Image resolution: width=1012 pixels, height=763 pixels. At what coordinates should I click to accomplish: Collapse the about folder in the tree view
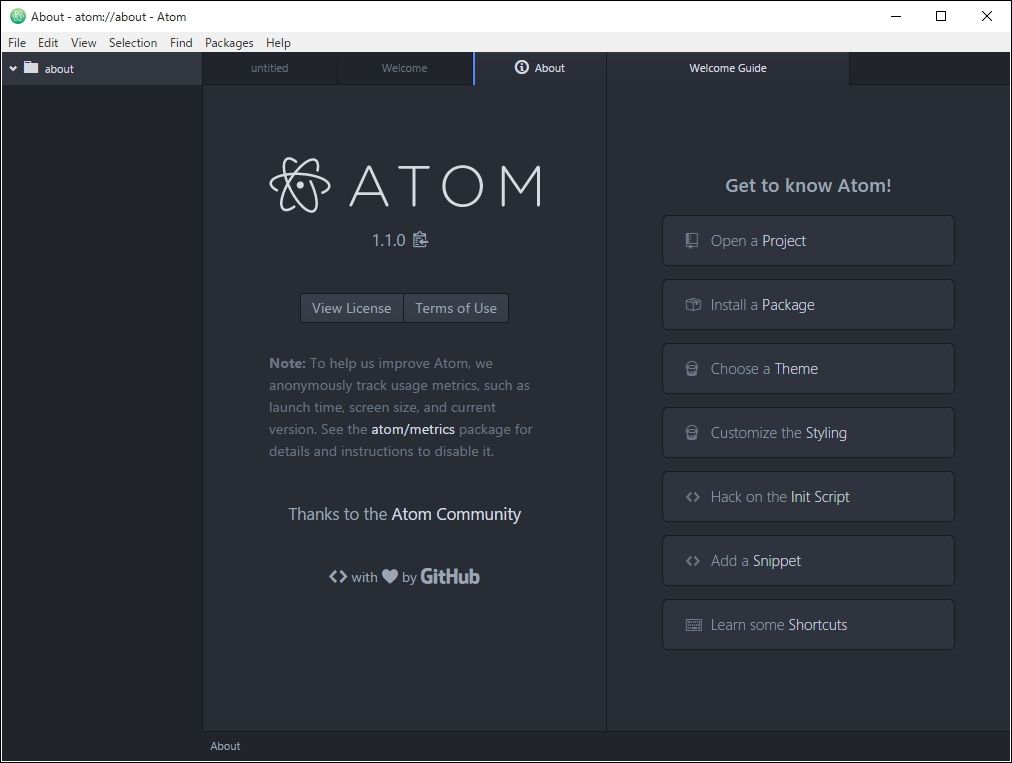point(13,68)
